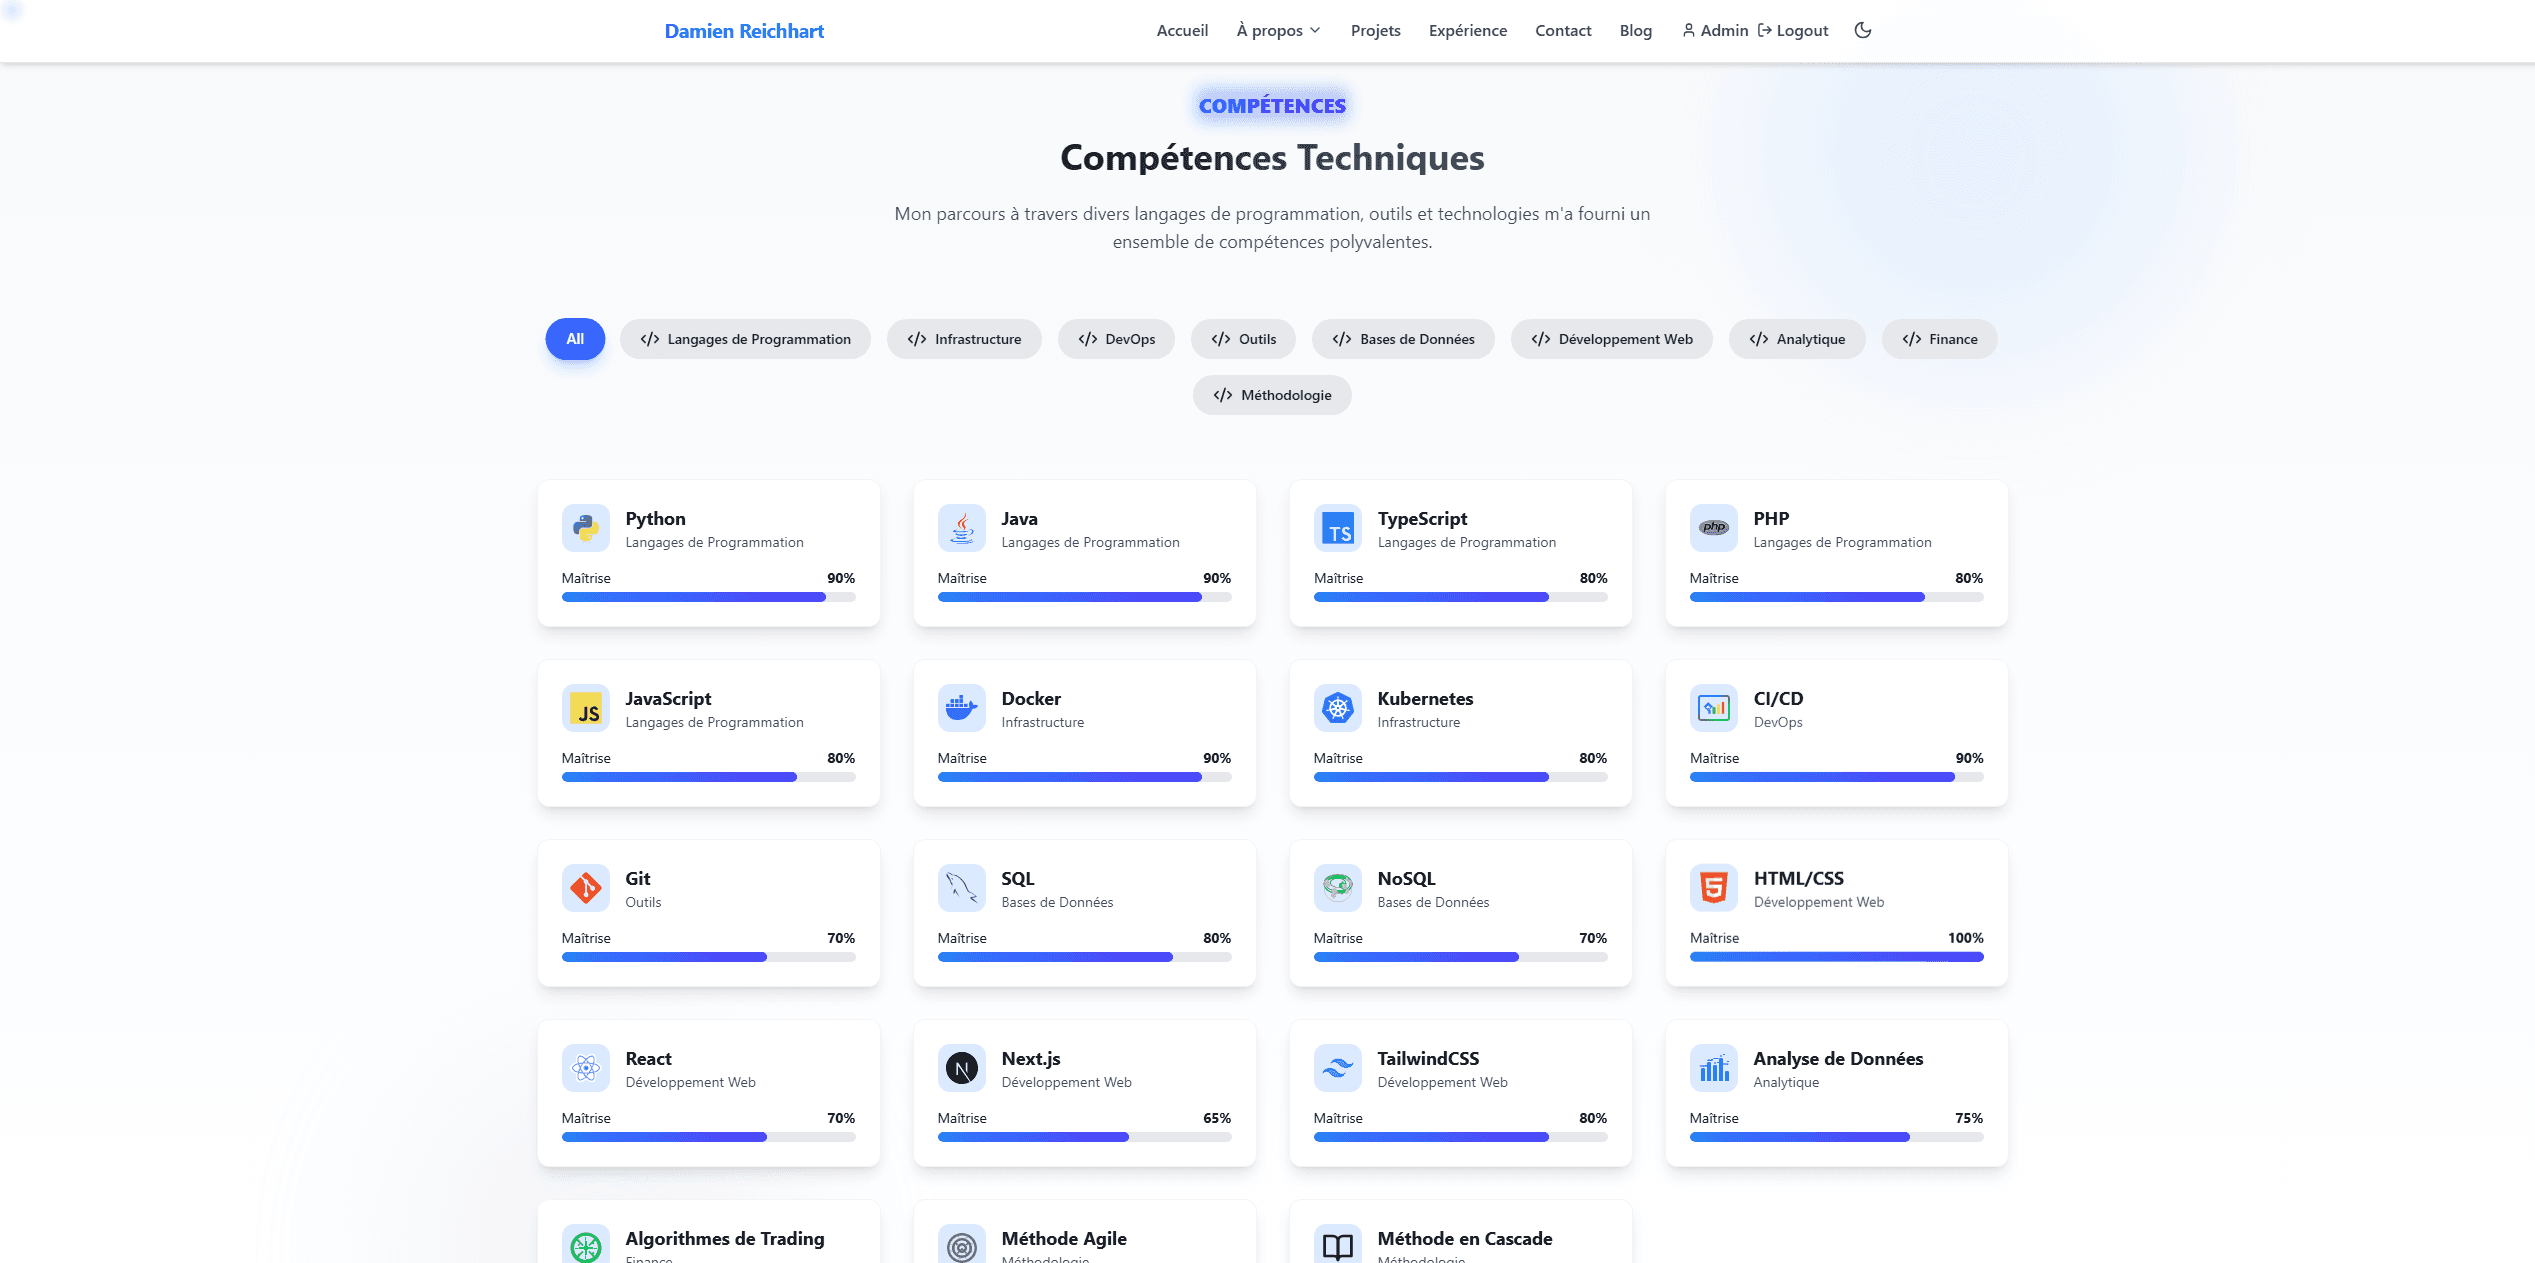Click the HTML/CSS 100% progress bar
The width and height of the screenshot is (2535, 1263).
coord(1836,957)
